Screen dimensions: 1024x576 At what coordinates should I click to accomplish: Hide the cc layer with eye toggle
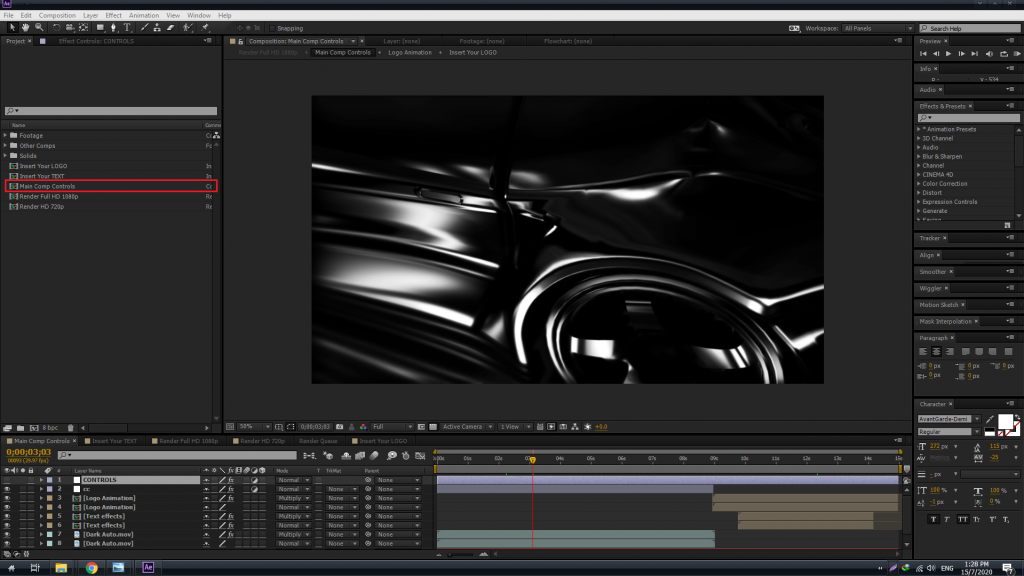7,489
